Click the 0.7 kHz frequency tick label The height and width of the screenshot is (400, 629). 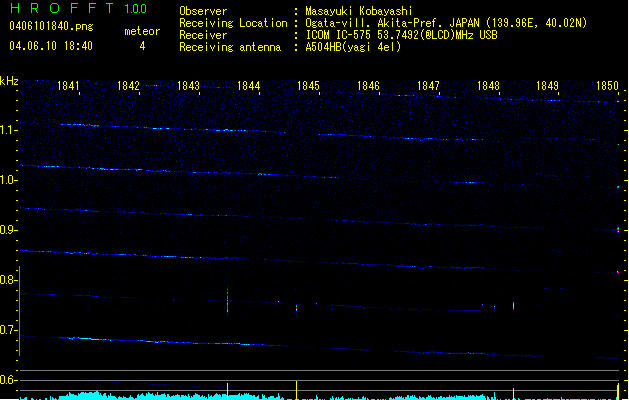[7, 330]
